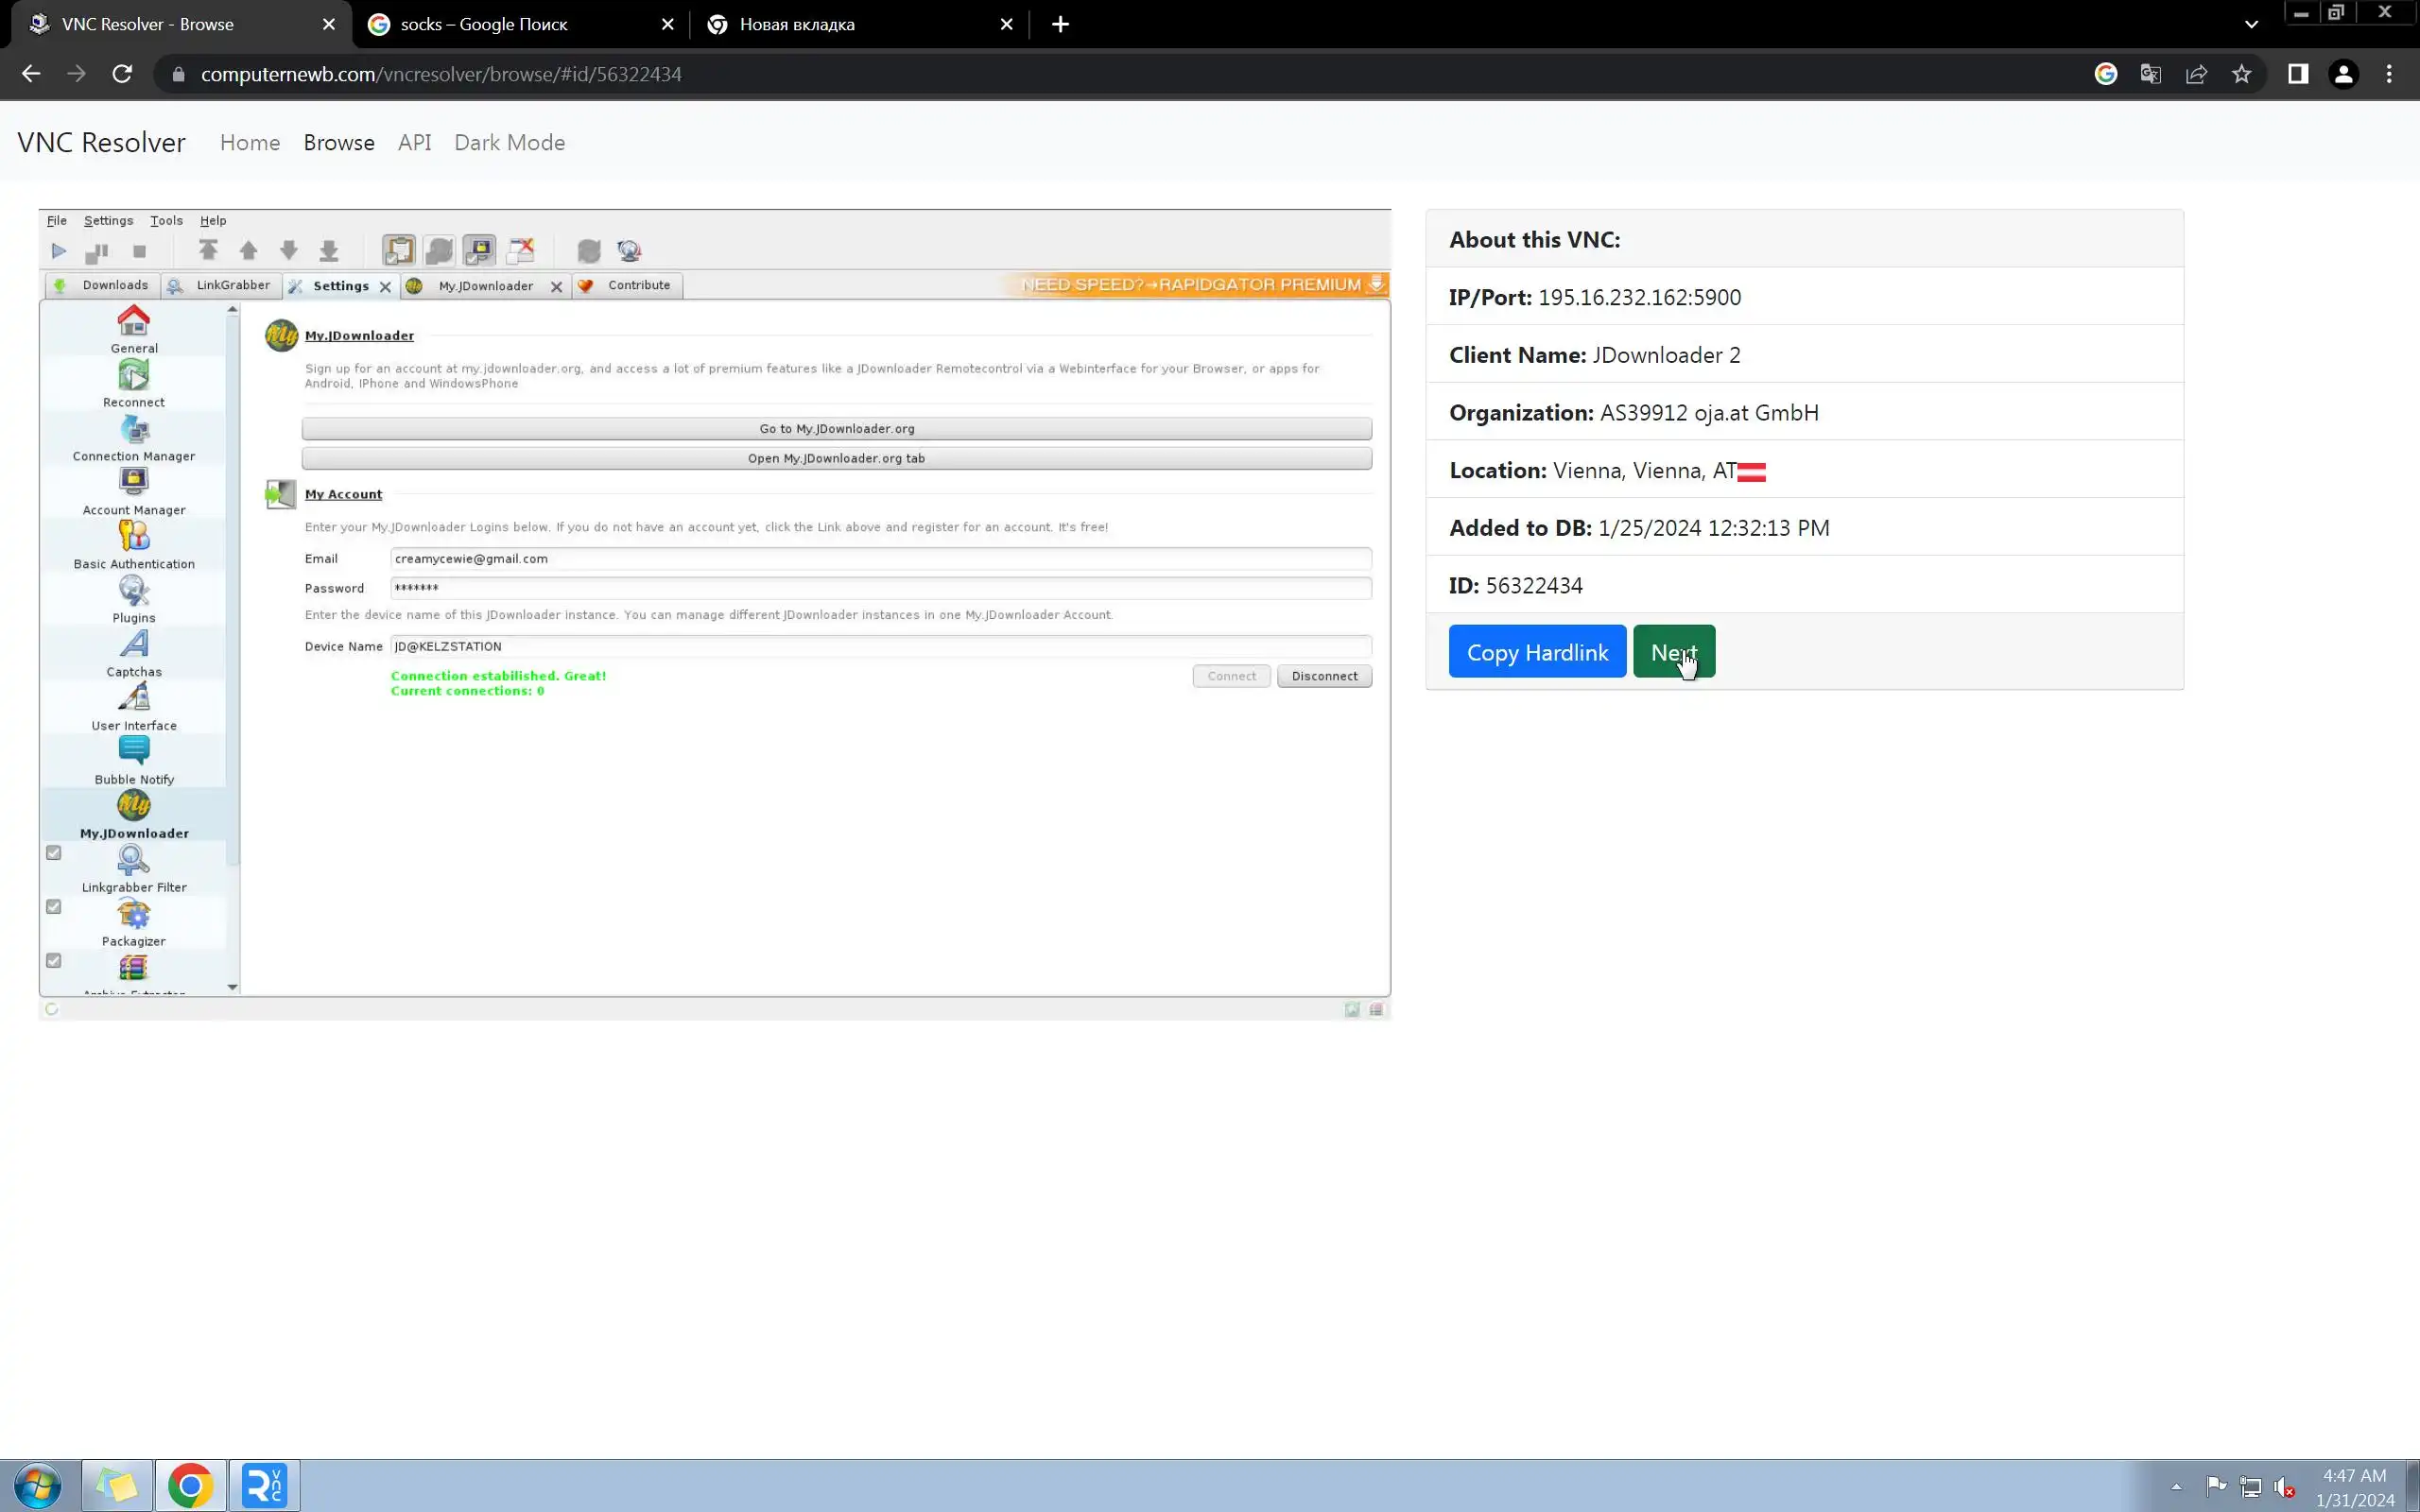Screen dimensions: 2420x1512
Task: Open the Windows Start menu
Action: click(38, 1485)
